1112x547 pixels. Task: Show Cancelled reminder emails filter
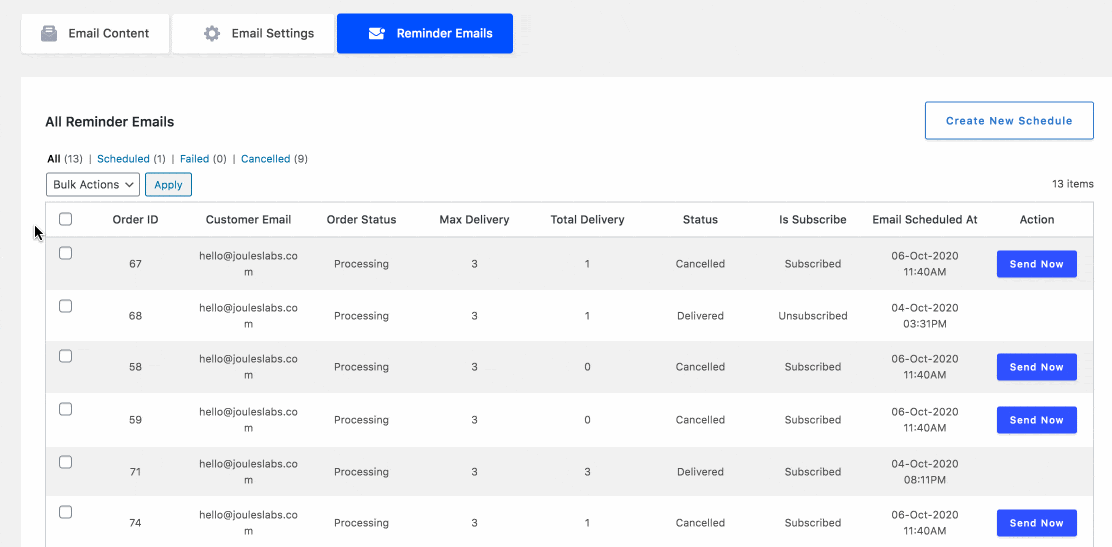[x=265, y=159]
